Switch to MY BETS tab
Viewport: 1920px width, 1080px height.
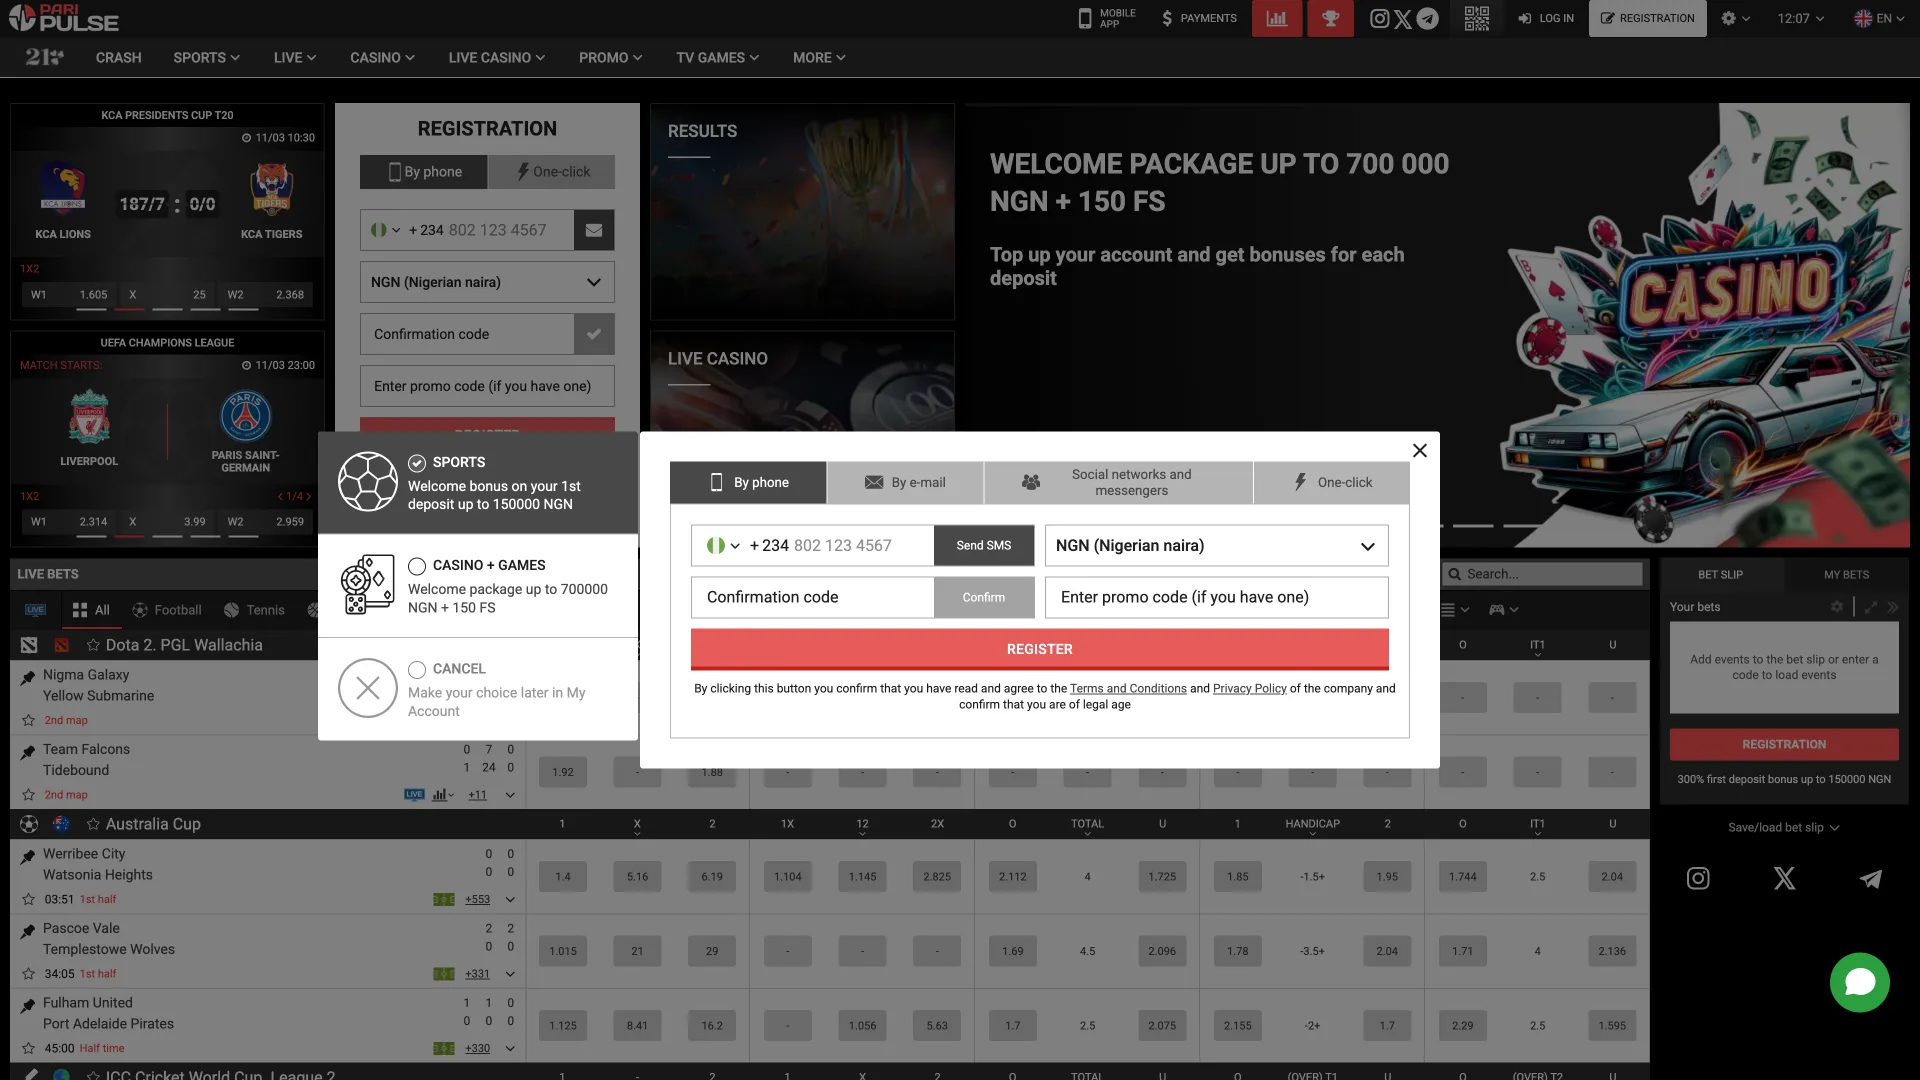click(x=1846, y=574)
